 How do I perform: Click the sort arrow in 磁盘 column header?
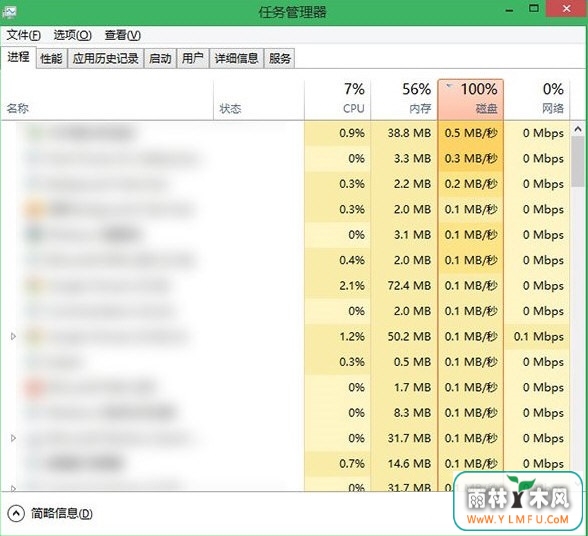pos(449,87)
